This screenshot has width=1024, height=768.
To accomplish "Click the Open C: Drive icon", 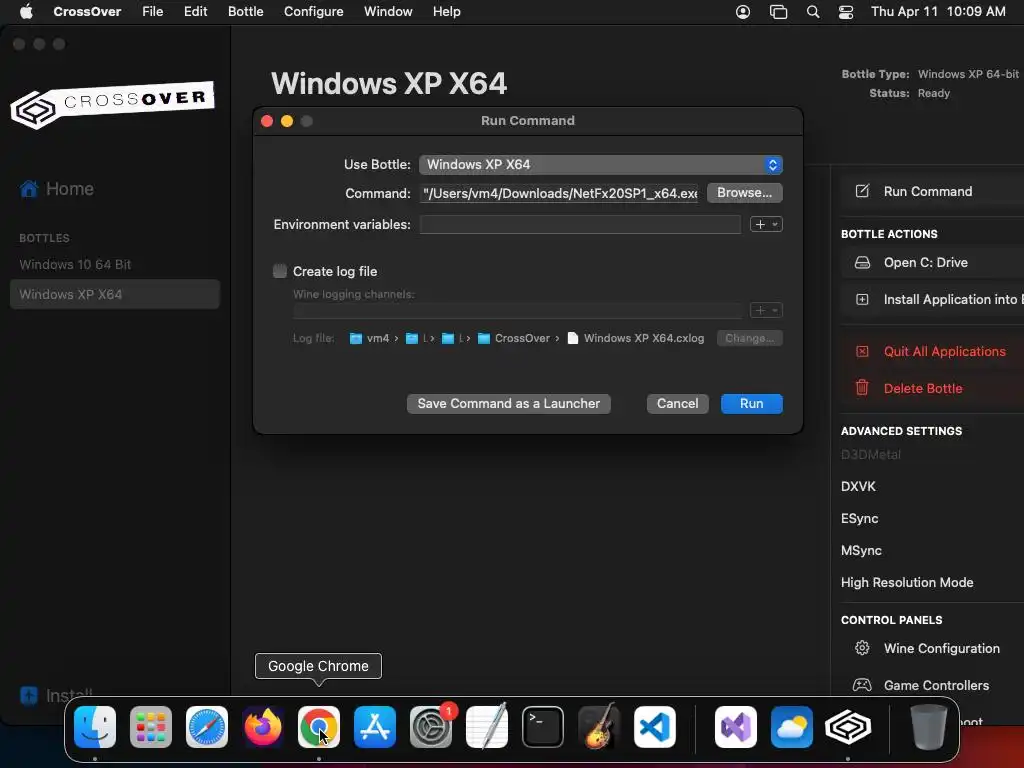I will tap(862, 263).
